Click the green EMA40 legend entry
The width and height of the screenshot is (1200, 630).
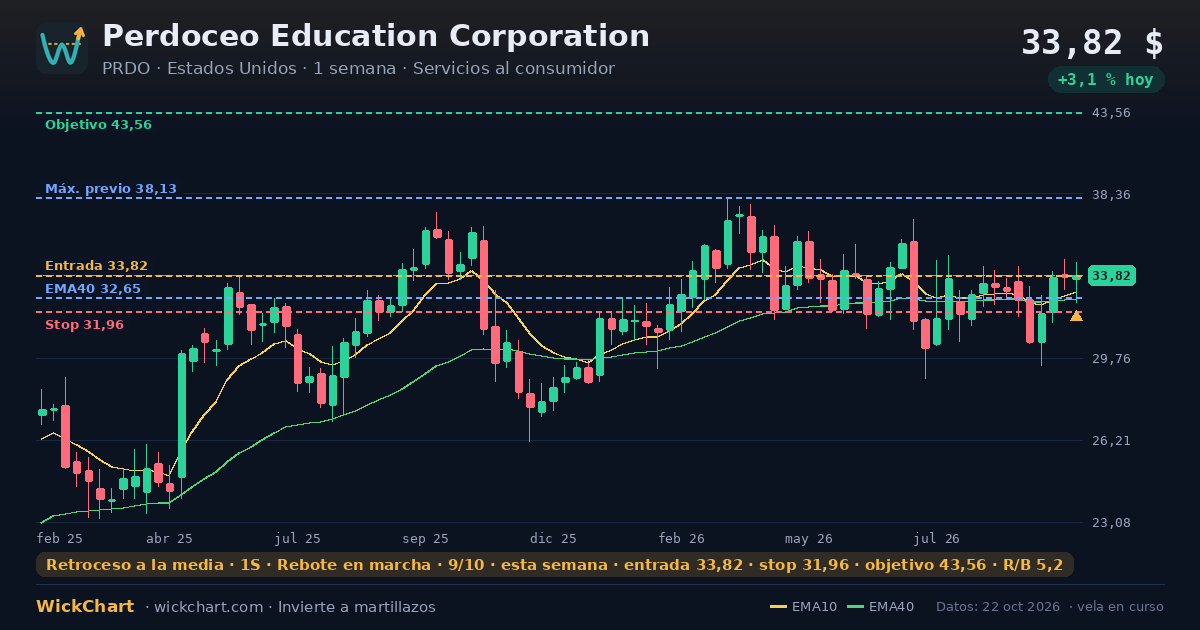(x=881, y=607)
